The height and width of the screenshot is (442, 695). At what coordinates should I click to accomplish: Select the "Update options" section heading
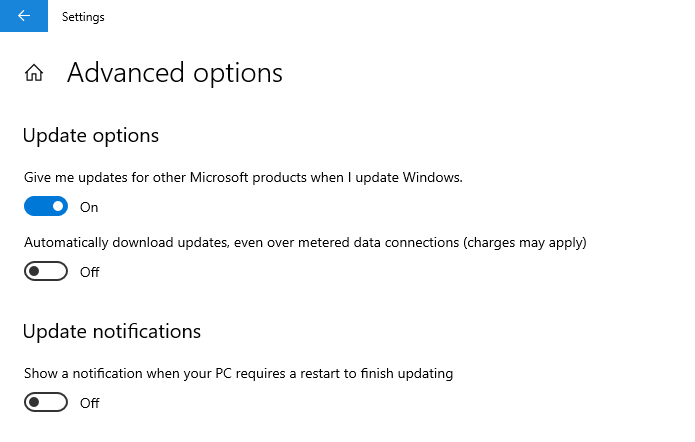90,135
